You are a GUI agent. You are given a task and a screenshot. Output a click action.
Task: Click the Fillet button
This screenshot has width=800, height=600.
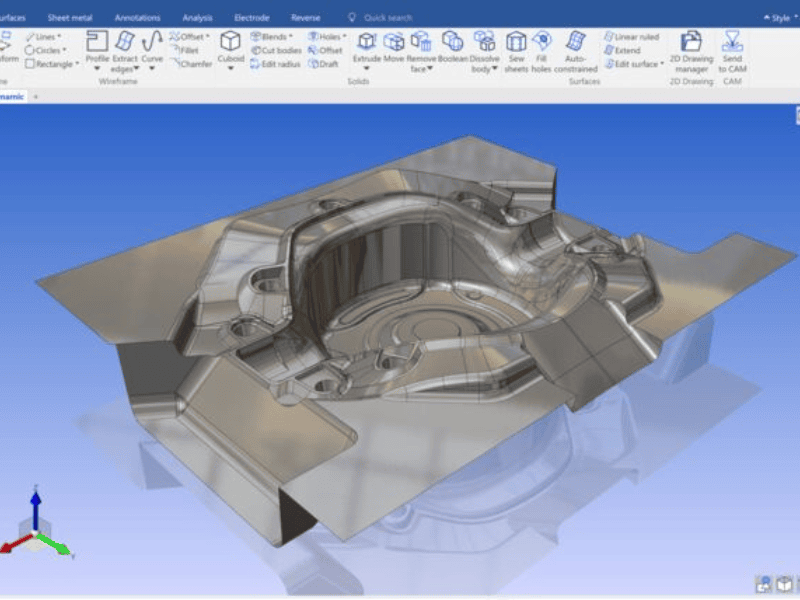(x=190, y=50)
